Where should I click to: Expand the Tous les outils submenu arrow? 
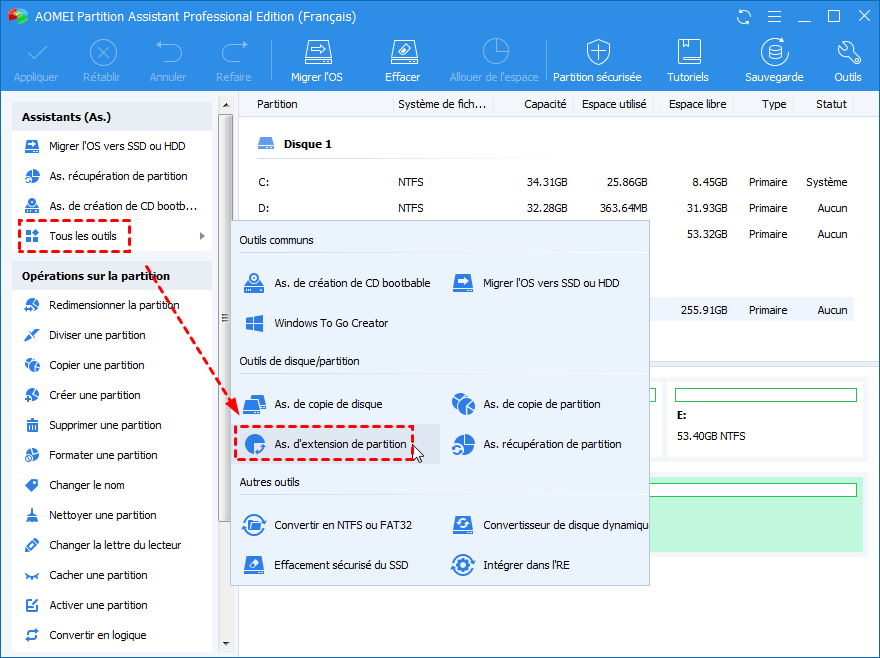pyautogui.click(x=202, y=236)
